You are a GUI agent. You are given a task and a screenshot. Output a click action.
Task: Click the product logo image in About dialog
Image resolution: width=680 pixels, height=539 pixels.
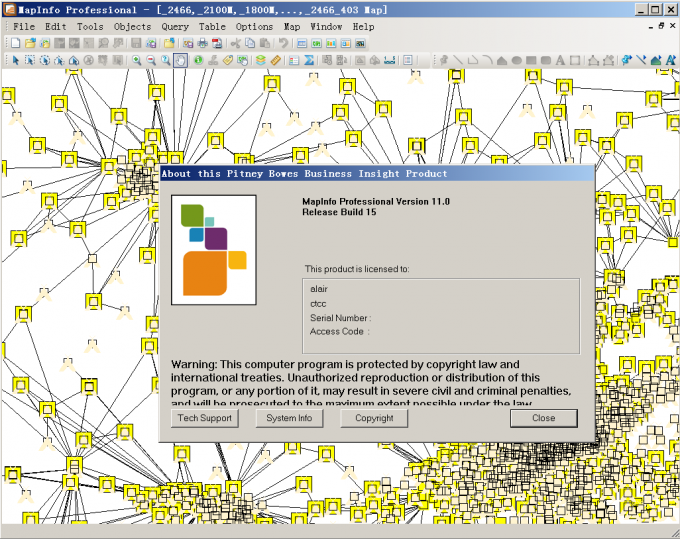pyautogui.click(x=214, y=250)
